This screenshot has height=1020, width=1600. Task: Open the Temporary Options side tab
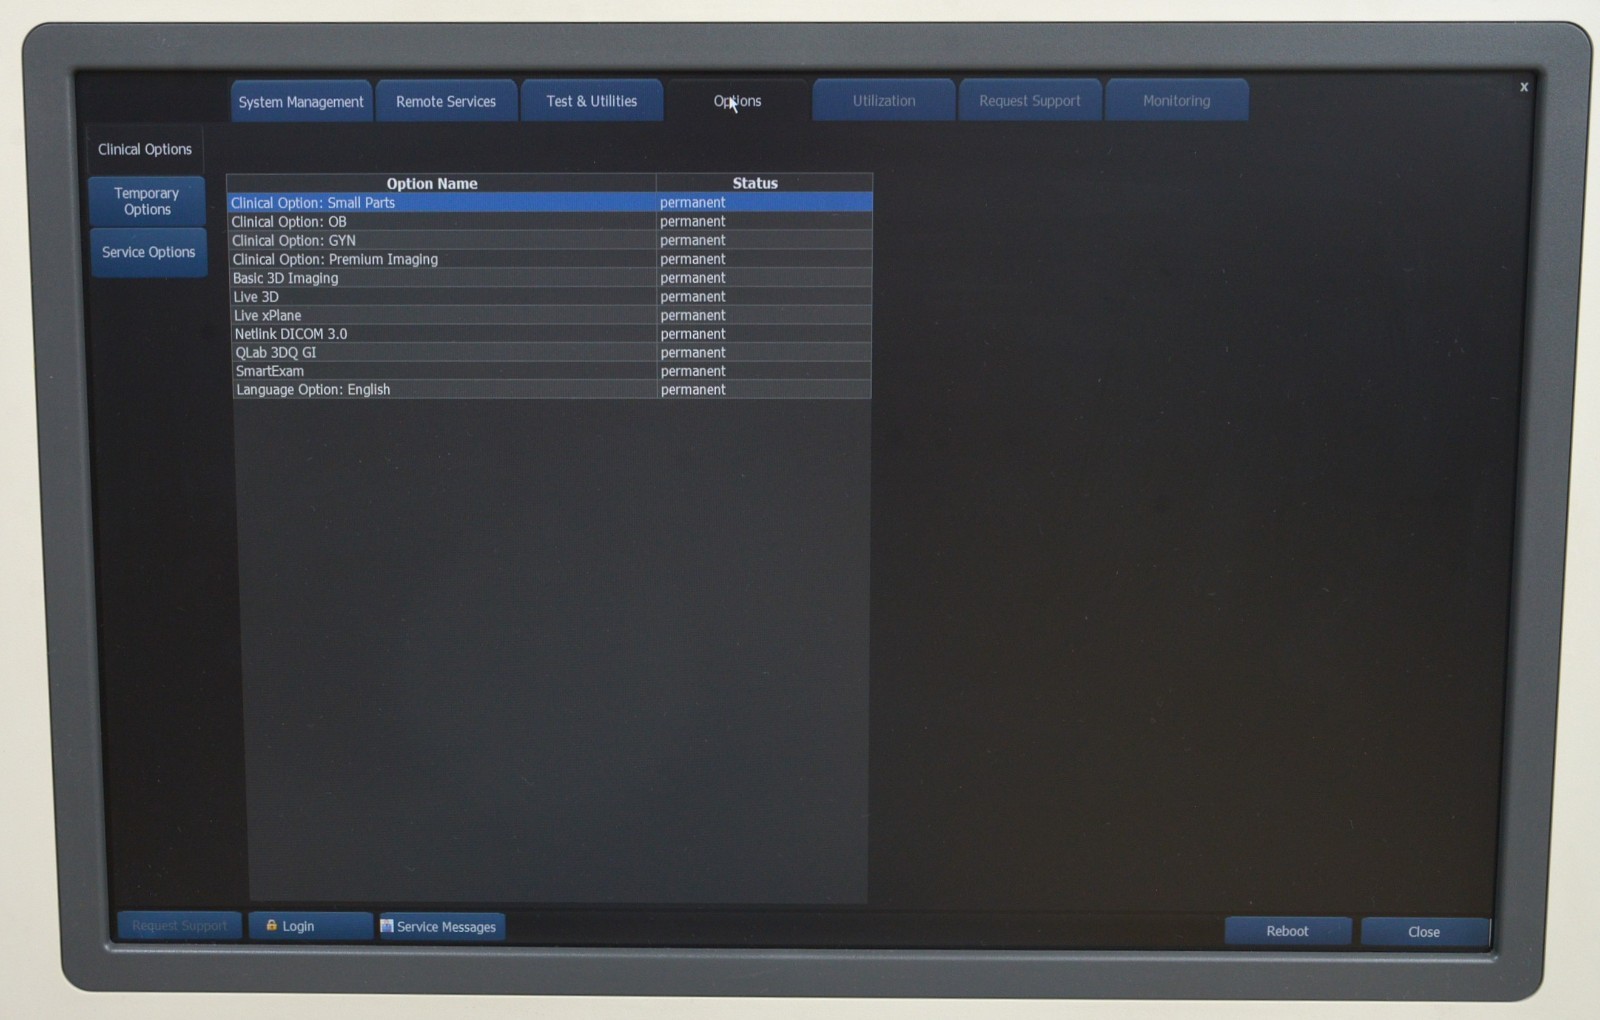(x=147, y=201)
